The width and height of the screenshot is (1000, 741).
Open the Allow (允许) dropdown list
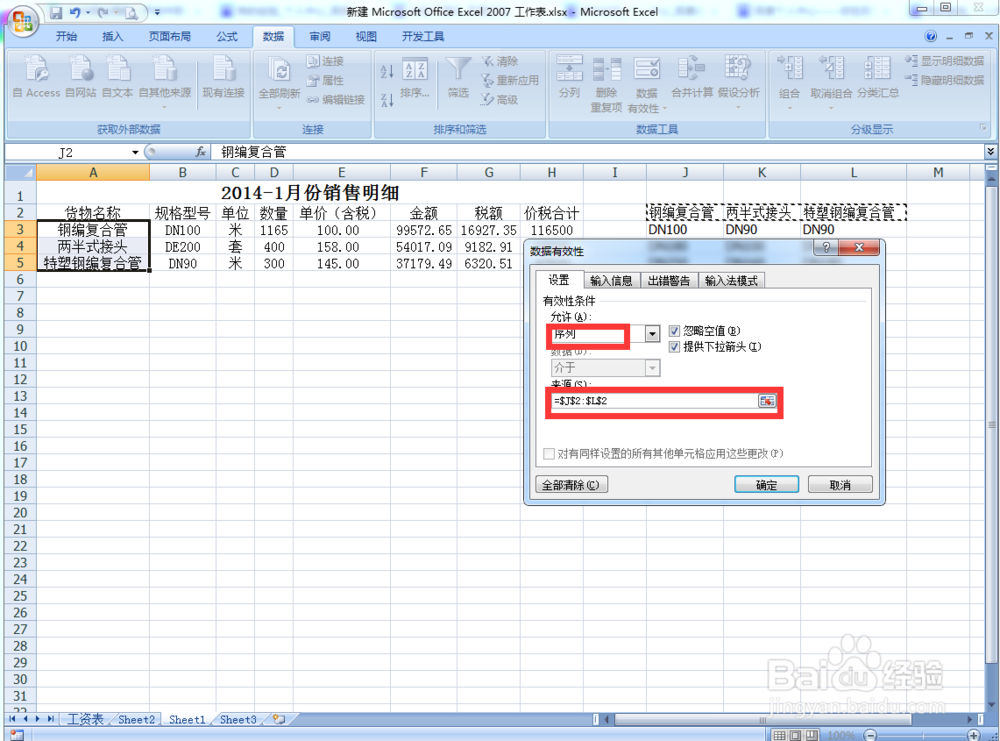[x=652, y=334]
